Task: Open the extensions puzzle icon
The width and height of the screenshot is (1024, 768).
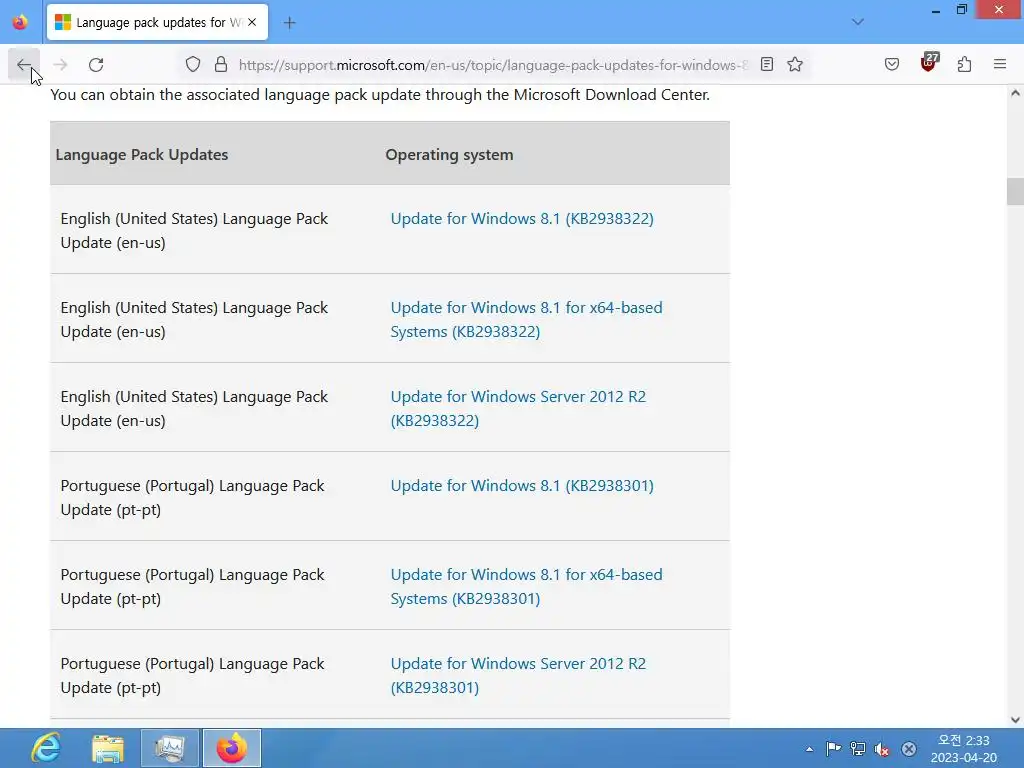Action: (964, 64)
